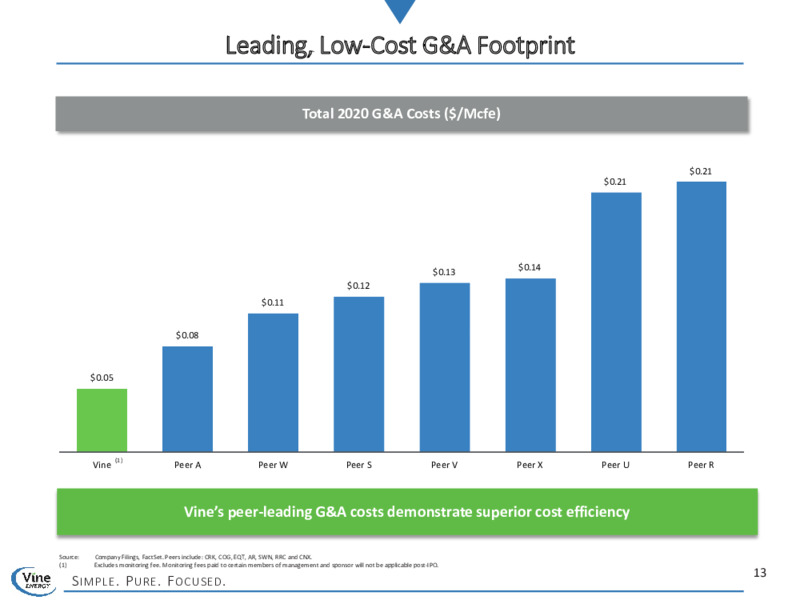
Task: Select the footnote (1) about monitoring fee
Action: pos(248,565)
